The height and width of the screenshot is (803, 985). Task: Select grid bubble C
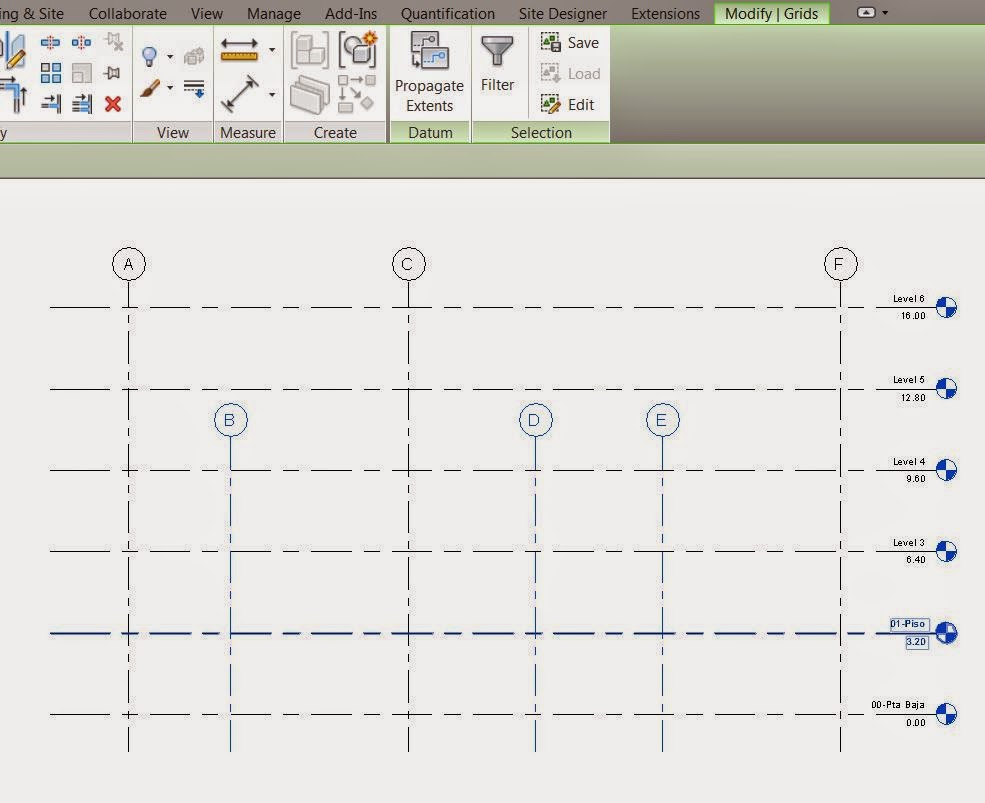[x=408, y=264]
